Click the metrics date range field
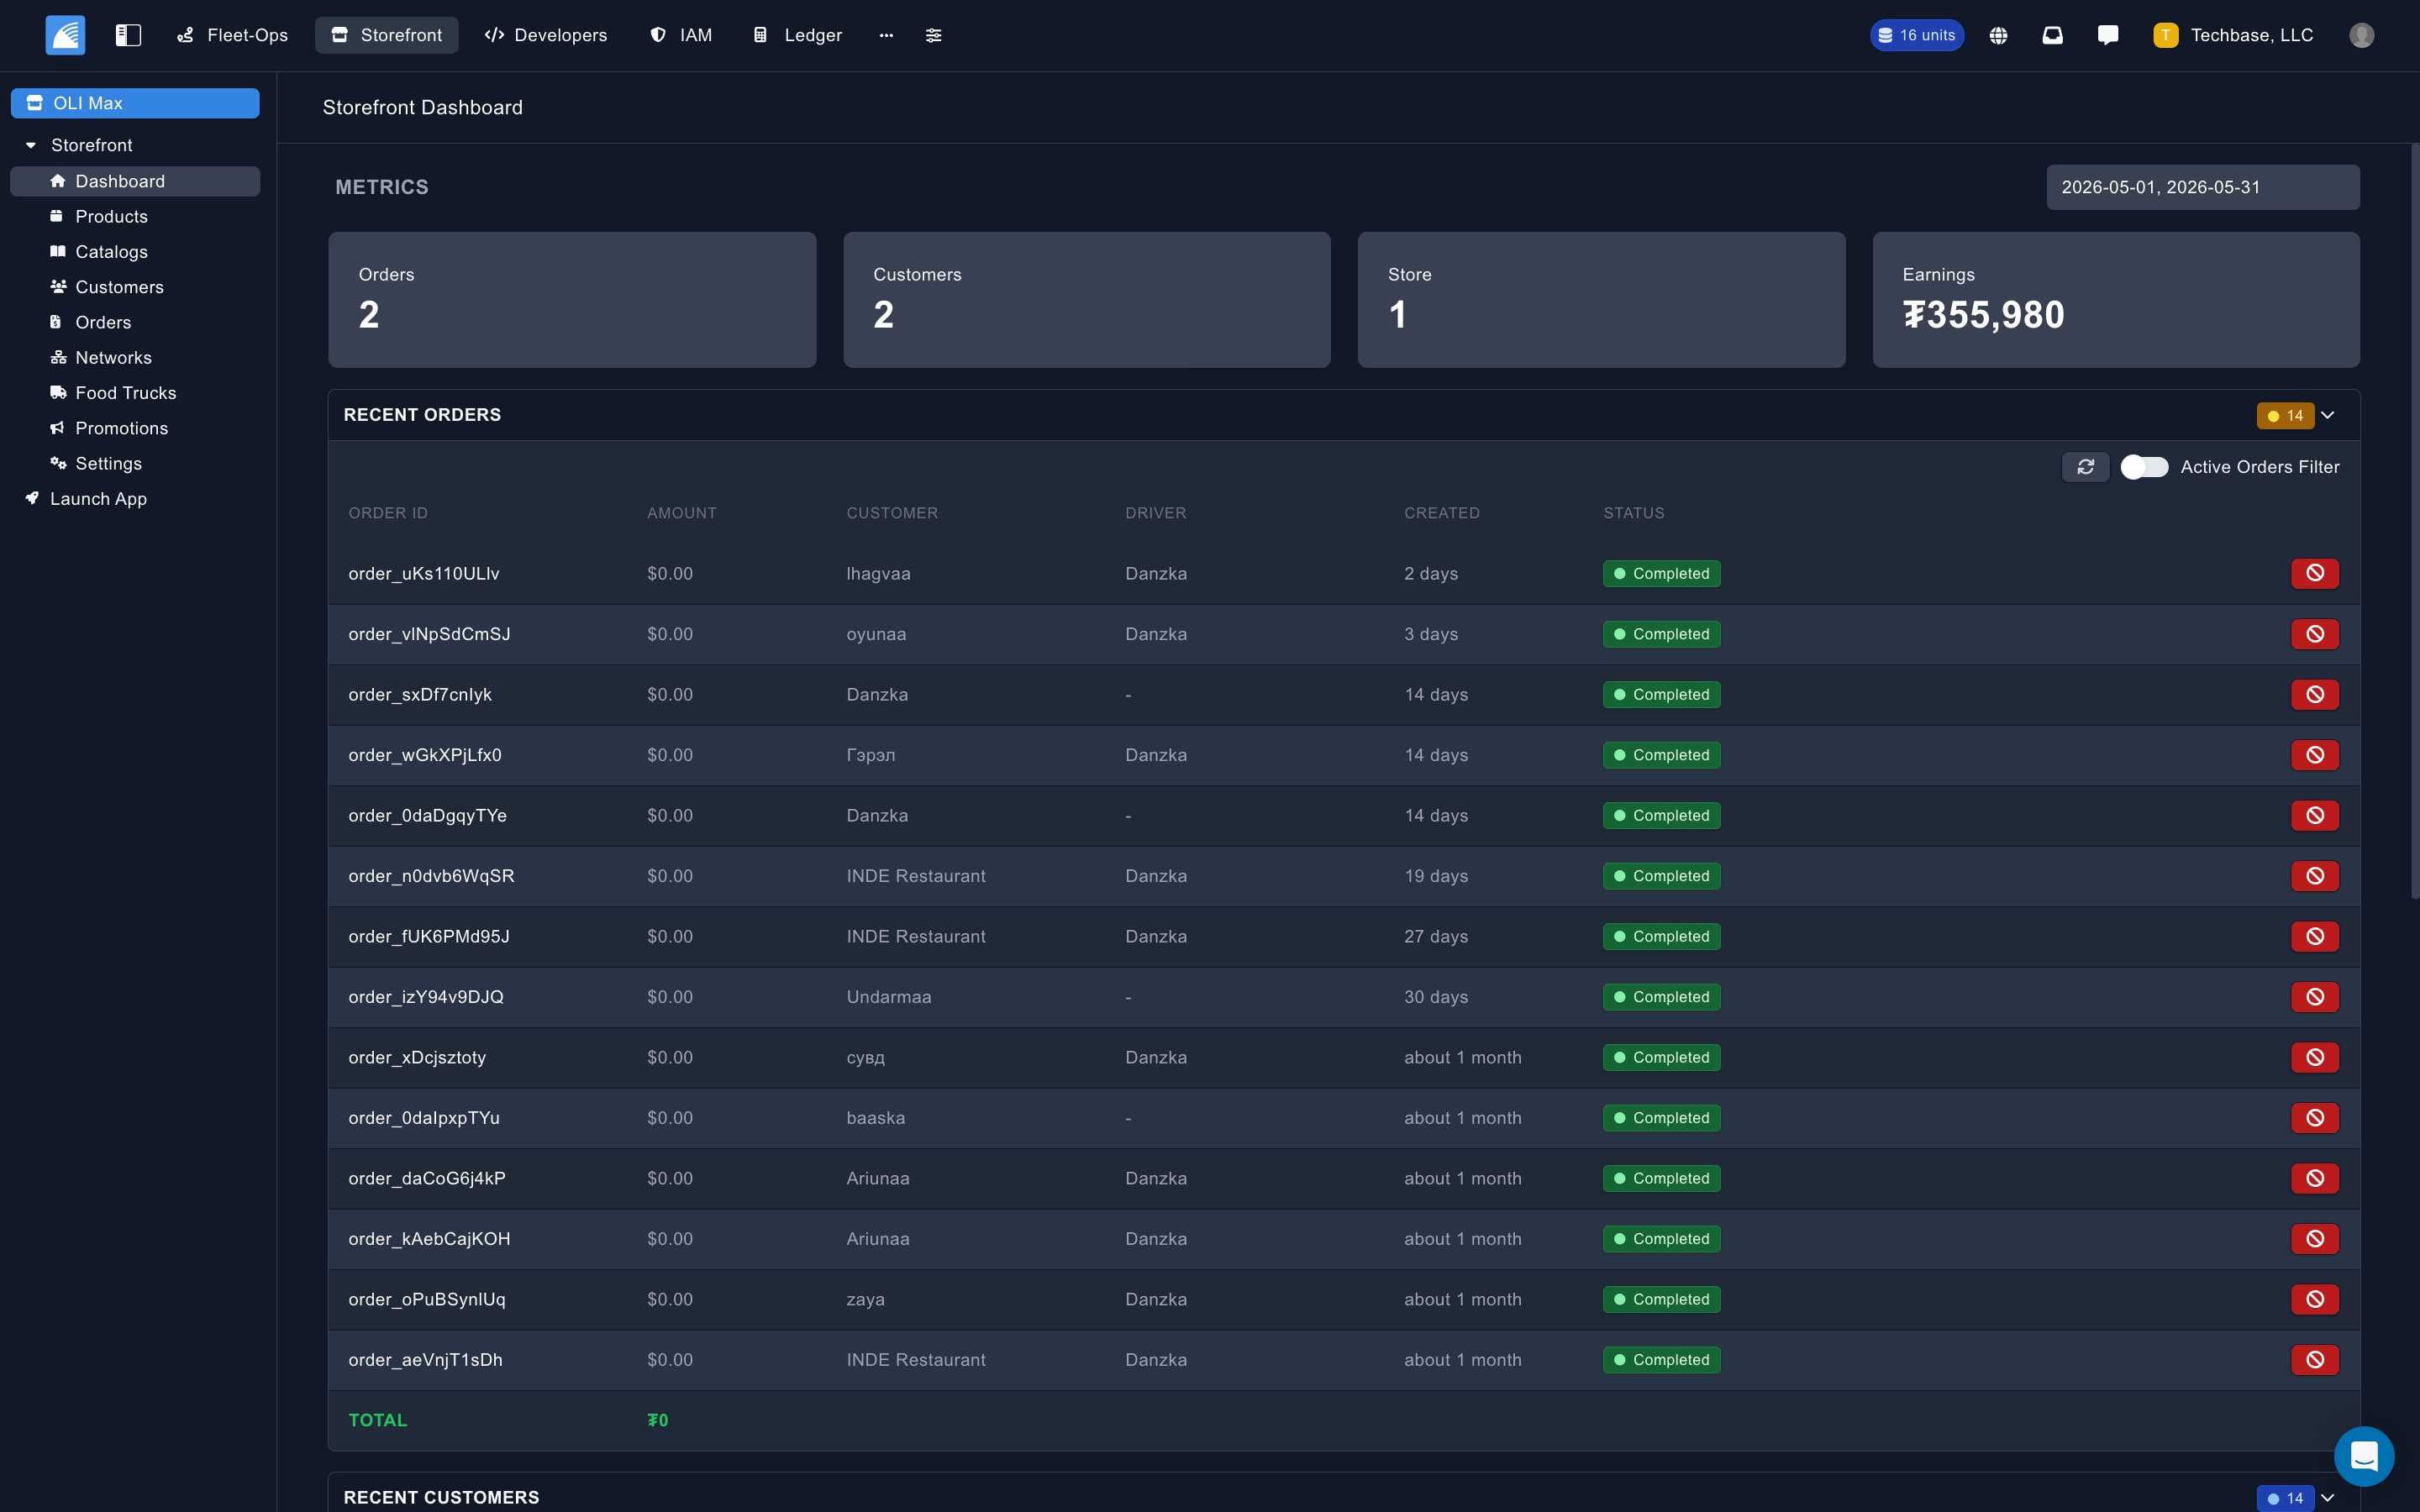 coord(2202,187)
